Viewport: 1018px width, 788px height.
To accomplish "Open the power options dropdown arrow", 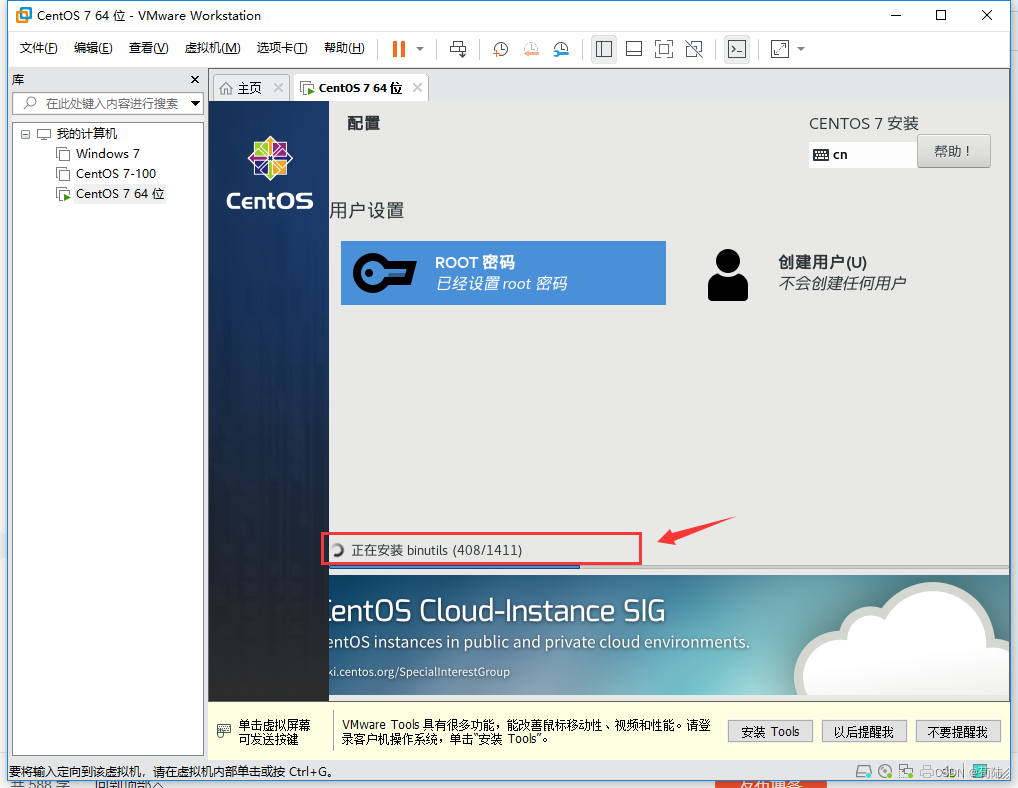I will tap(420, 49).
